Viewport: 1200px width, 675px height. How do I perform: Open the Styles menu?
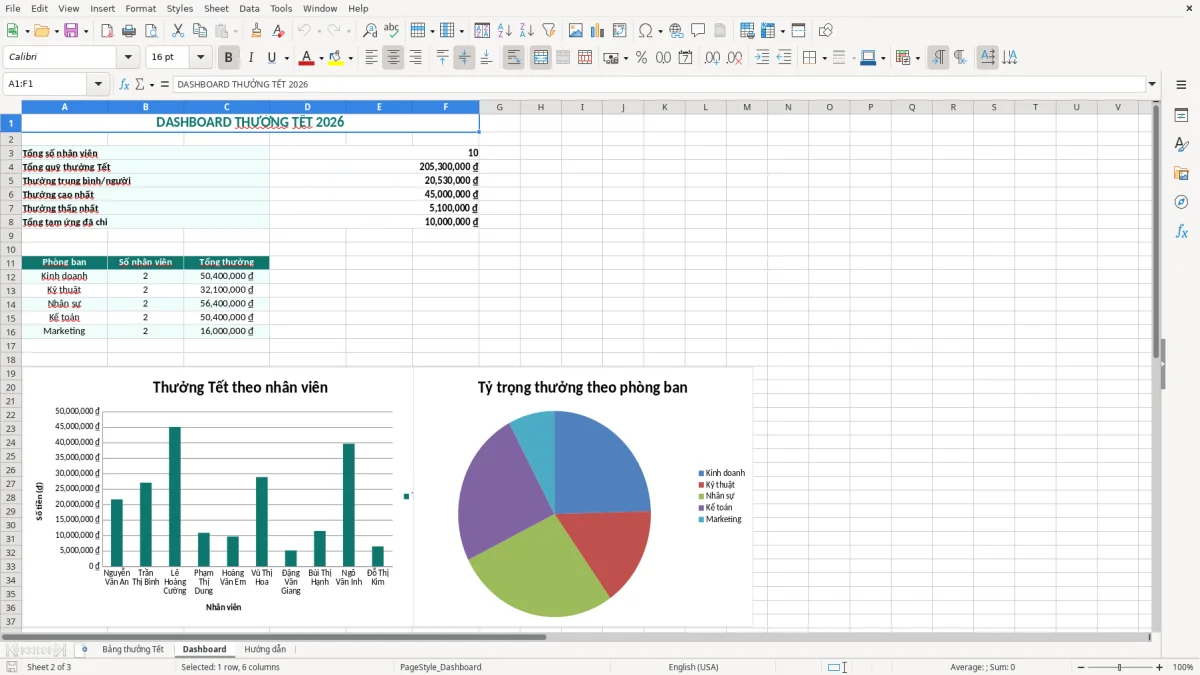click(180, 8)
